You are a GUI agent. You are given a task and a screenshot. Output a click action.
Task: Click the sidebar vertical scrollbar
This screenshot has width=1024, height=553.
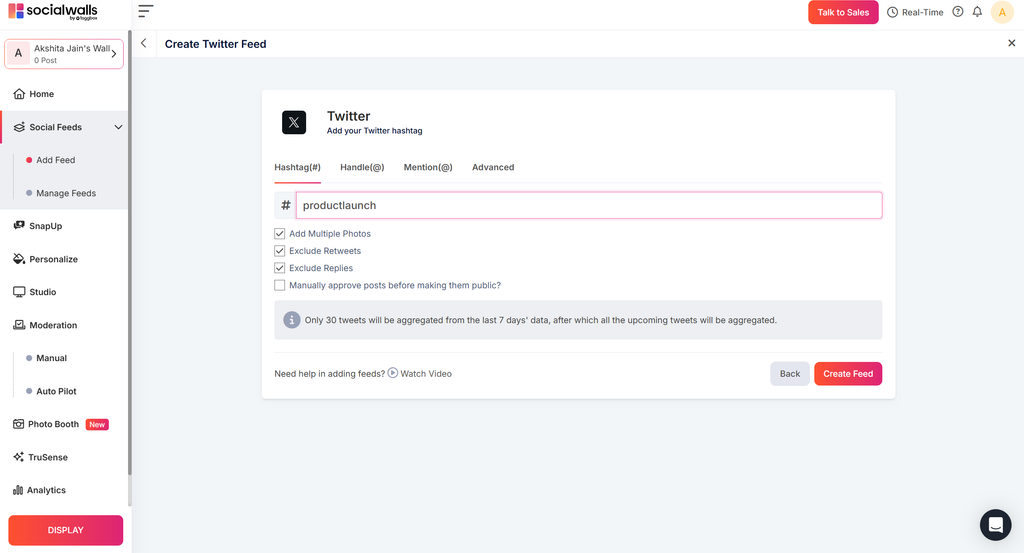pyautogui.click(x=130, y=252)
